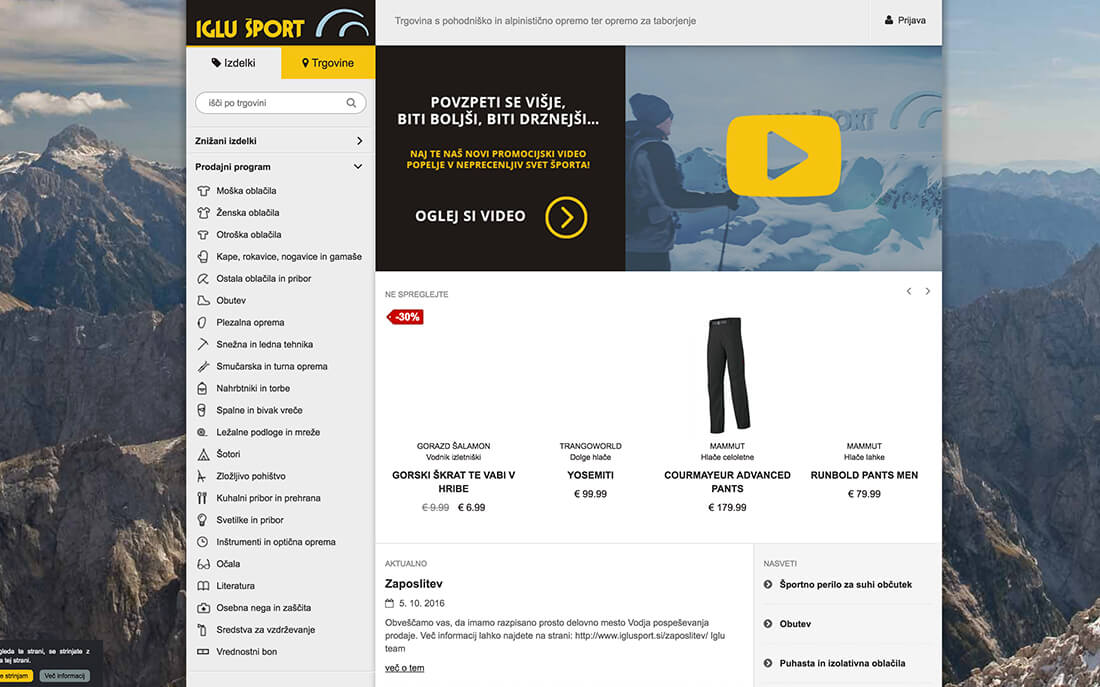The height and width of the screenshot is (687, 1100).
Task: Click the search magnifier icon
Action: [351, 103]
